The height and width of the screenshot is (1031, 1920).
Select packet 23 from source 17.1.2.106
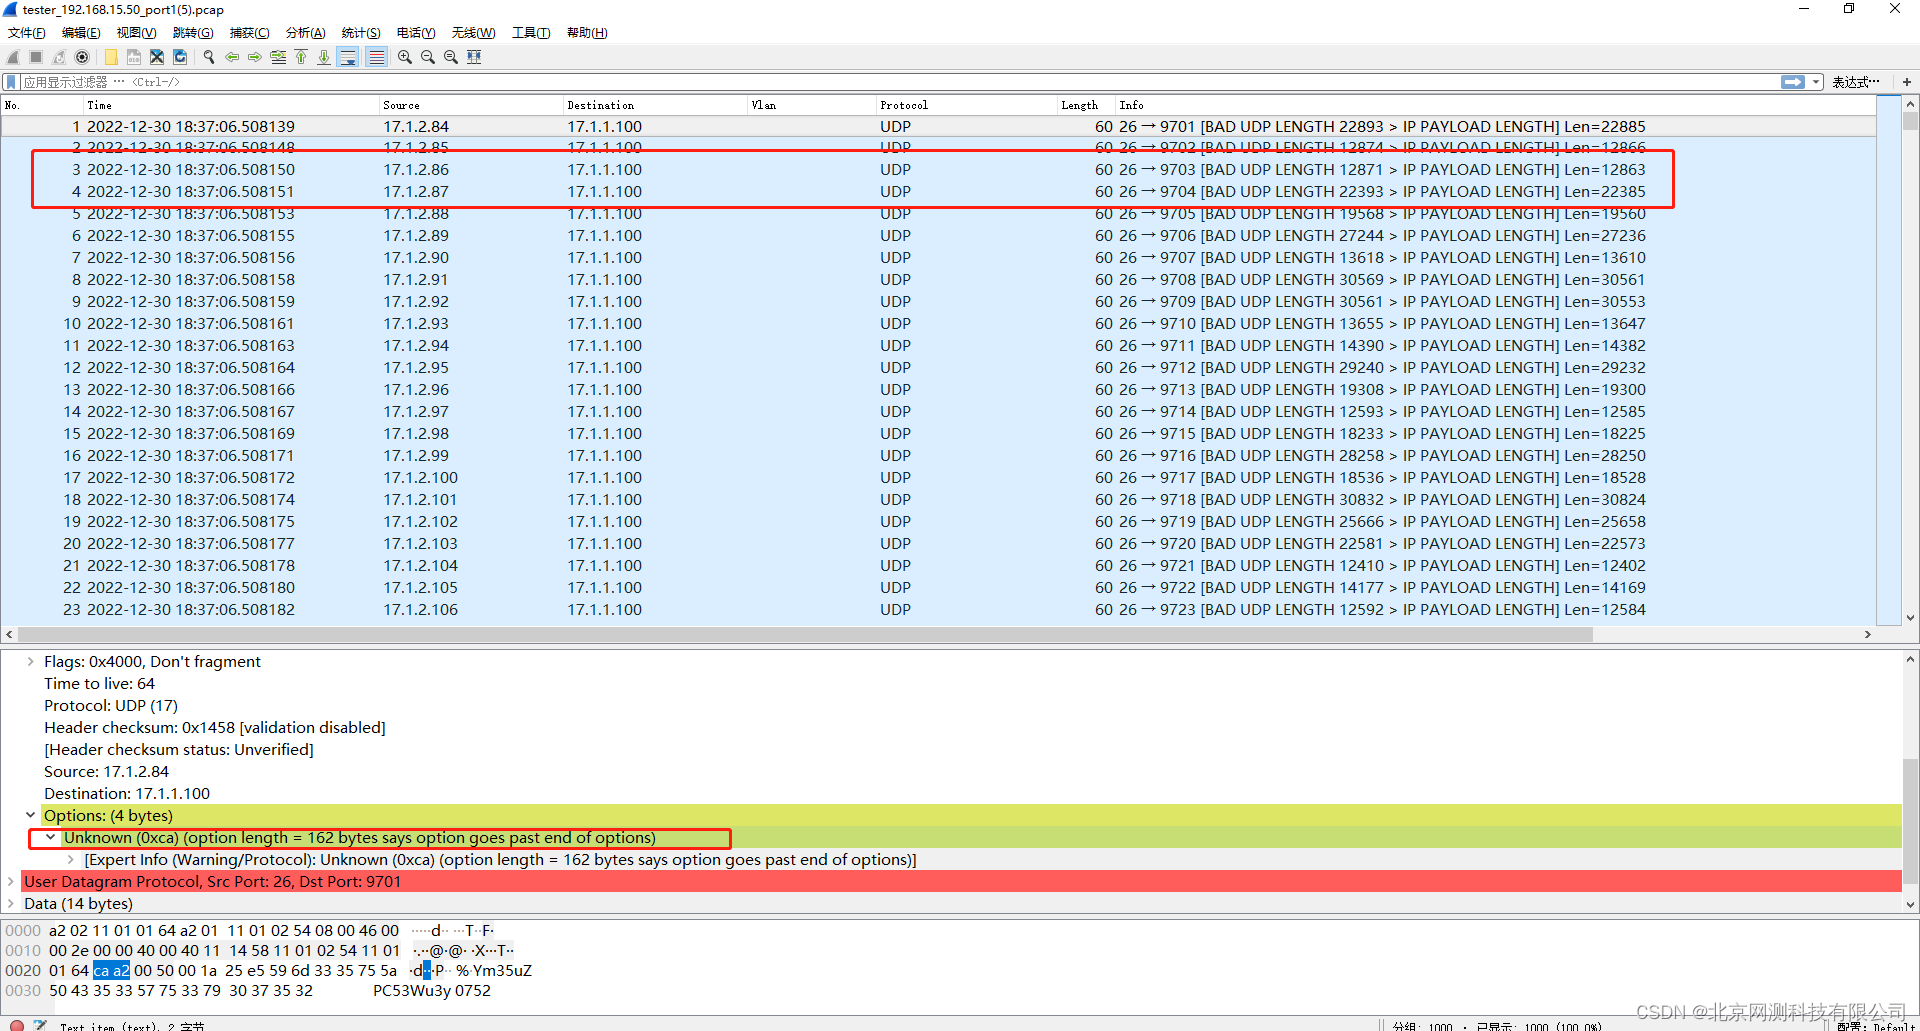coord(938,609)
